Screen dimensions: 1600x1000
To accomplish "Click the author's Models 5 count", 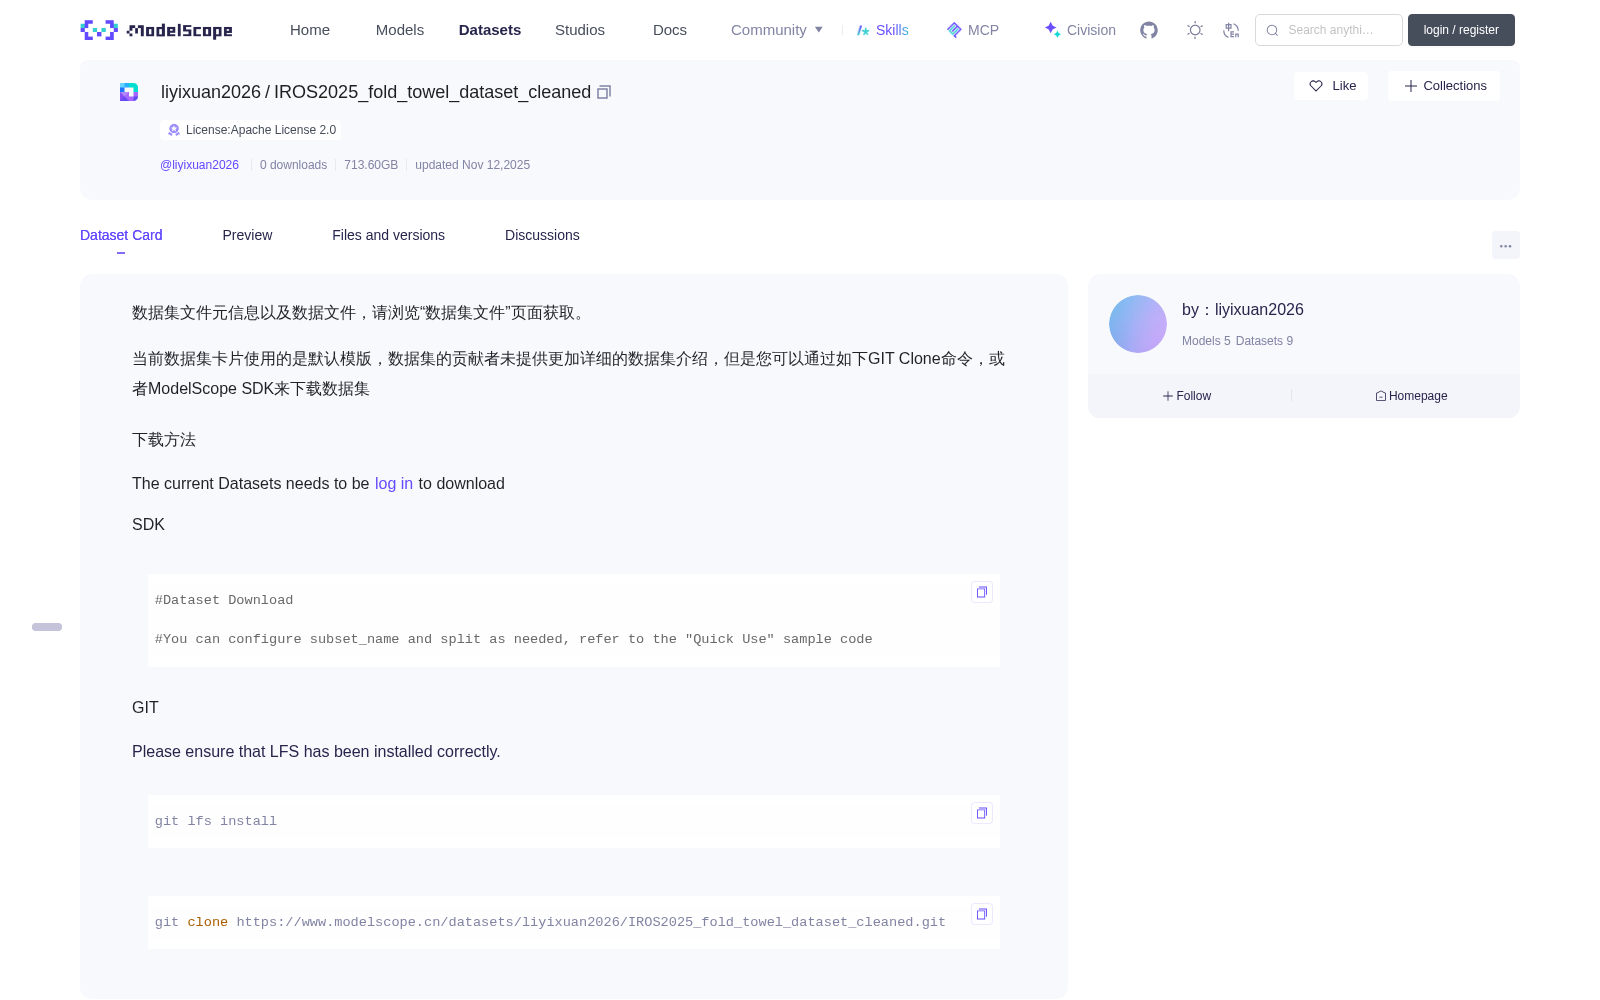I will tap(1206, 341).
